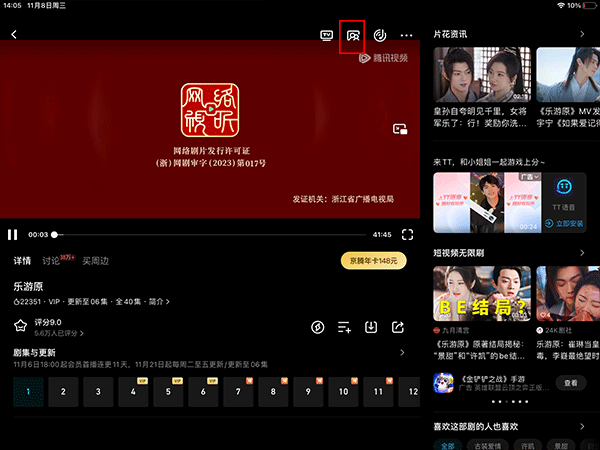The height and width of the screenshot is (450, 600).
Task: Open the 5.6万人已评分 ratings details
Action: [x=59, y=333]
